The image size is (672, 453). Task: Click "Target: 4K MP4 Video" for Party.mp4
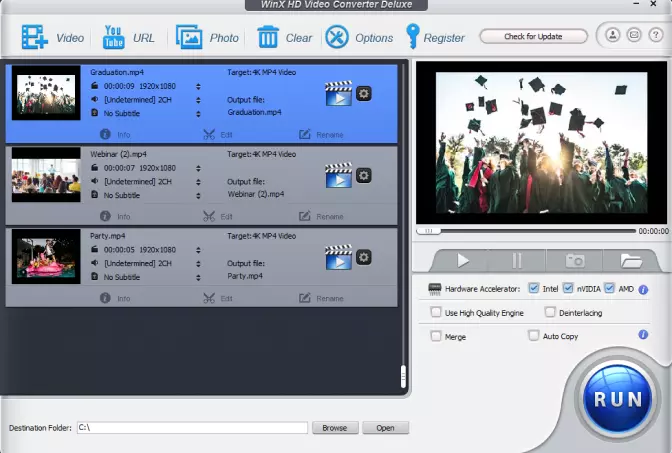tap(261, 236)
